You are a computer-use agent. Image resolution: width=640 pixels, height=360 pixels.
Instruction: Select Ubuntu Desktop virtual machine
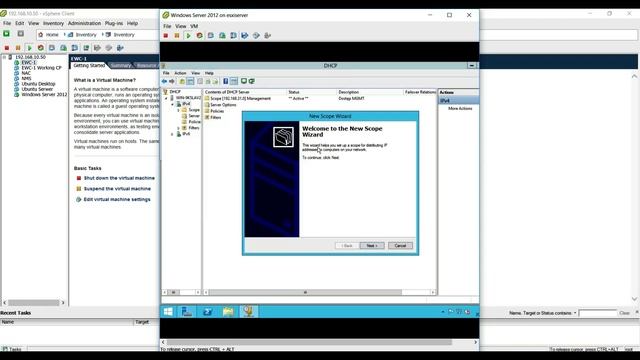(x=38, y=84)
